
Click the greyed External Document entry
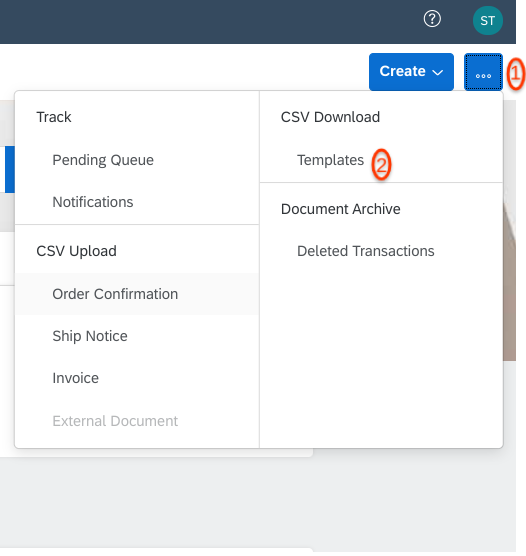pos(115,421)
